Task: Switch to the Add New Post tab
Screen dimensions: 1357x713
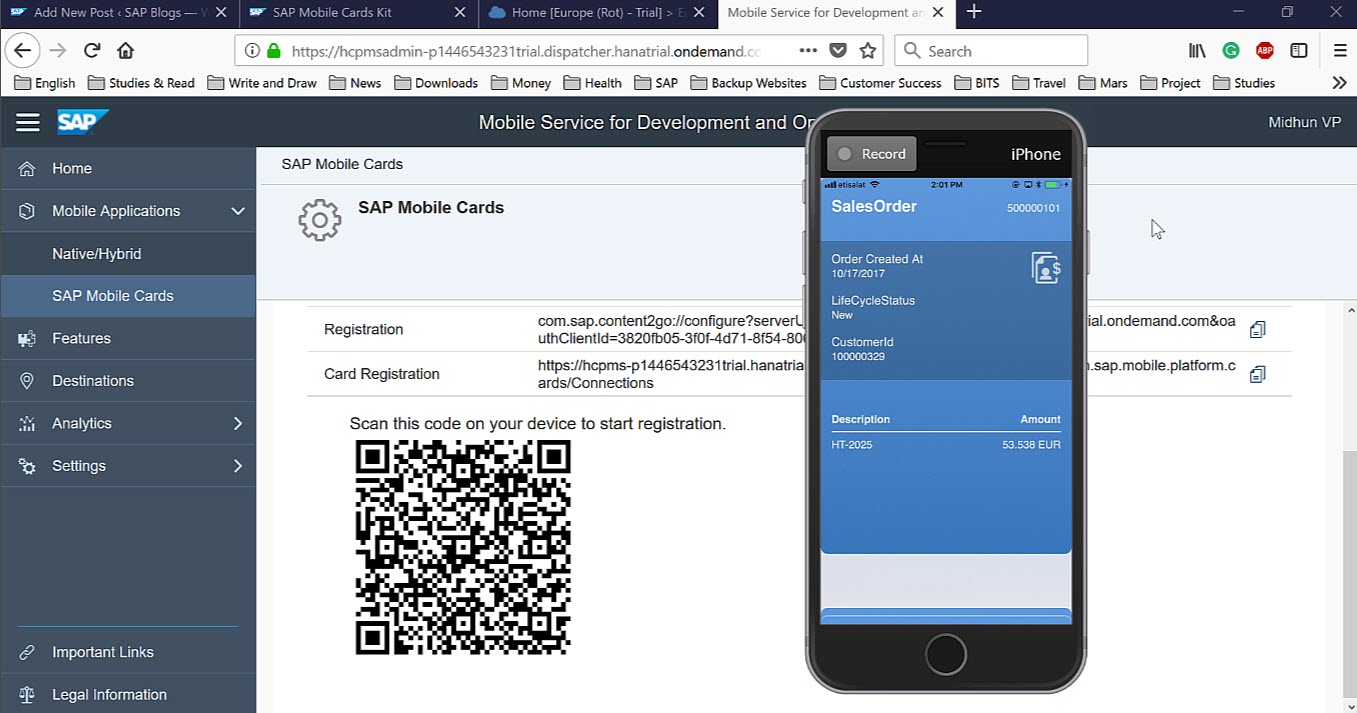Action: pyautogui.click(x=120, y=12)
